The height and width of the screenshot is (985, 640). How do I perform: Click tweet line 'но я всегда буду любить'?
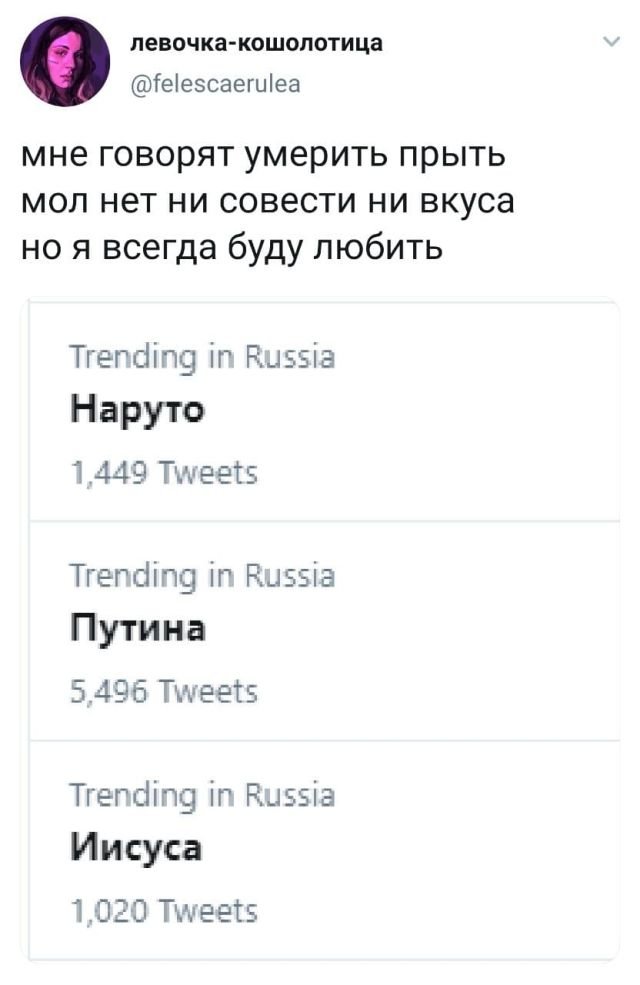coord(231,244)
